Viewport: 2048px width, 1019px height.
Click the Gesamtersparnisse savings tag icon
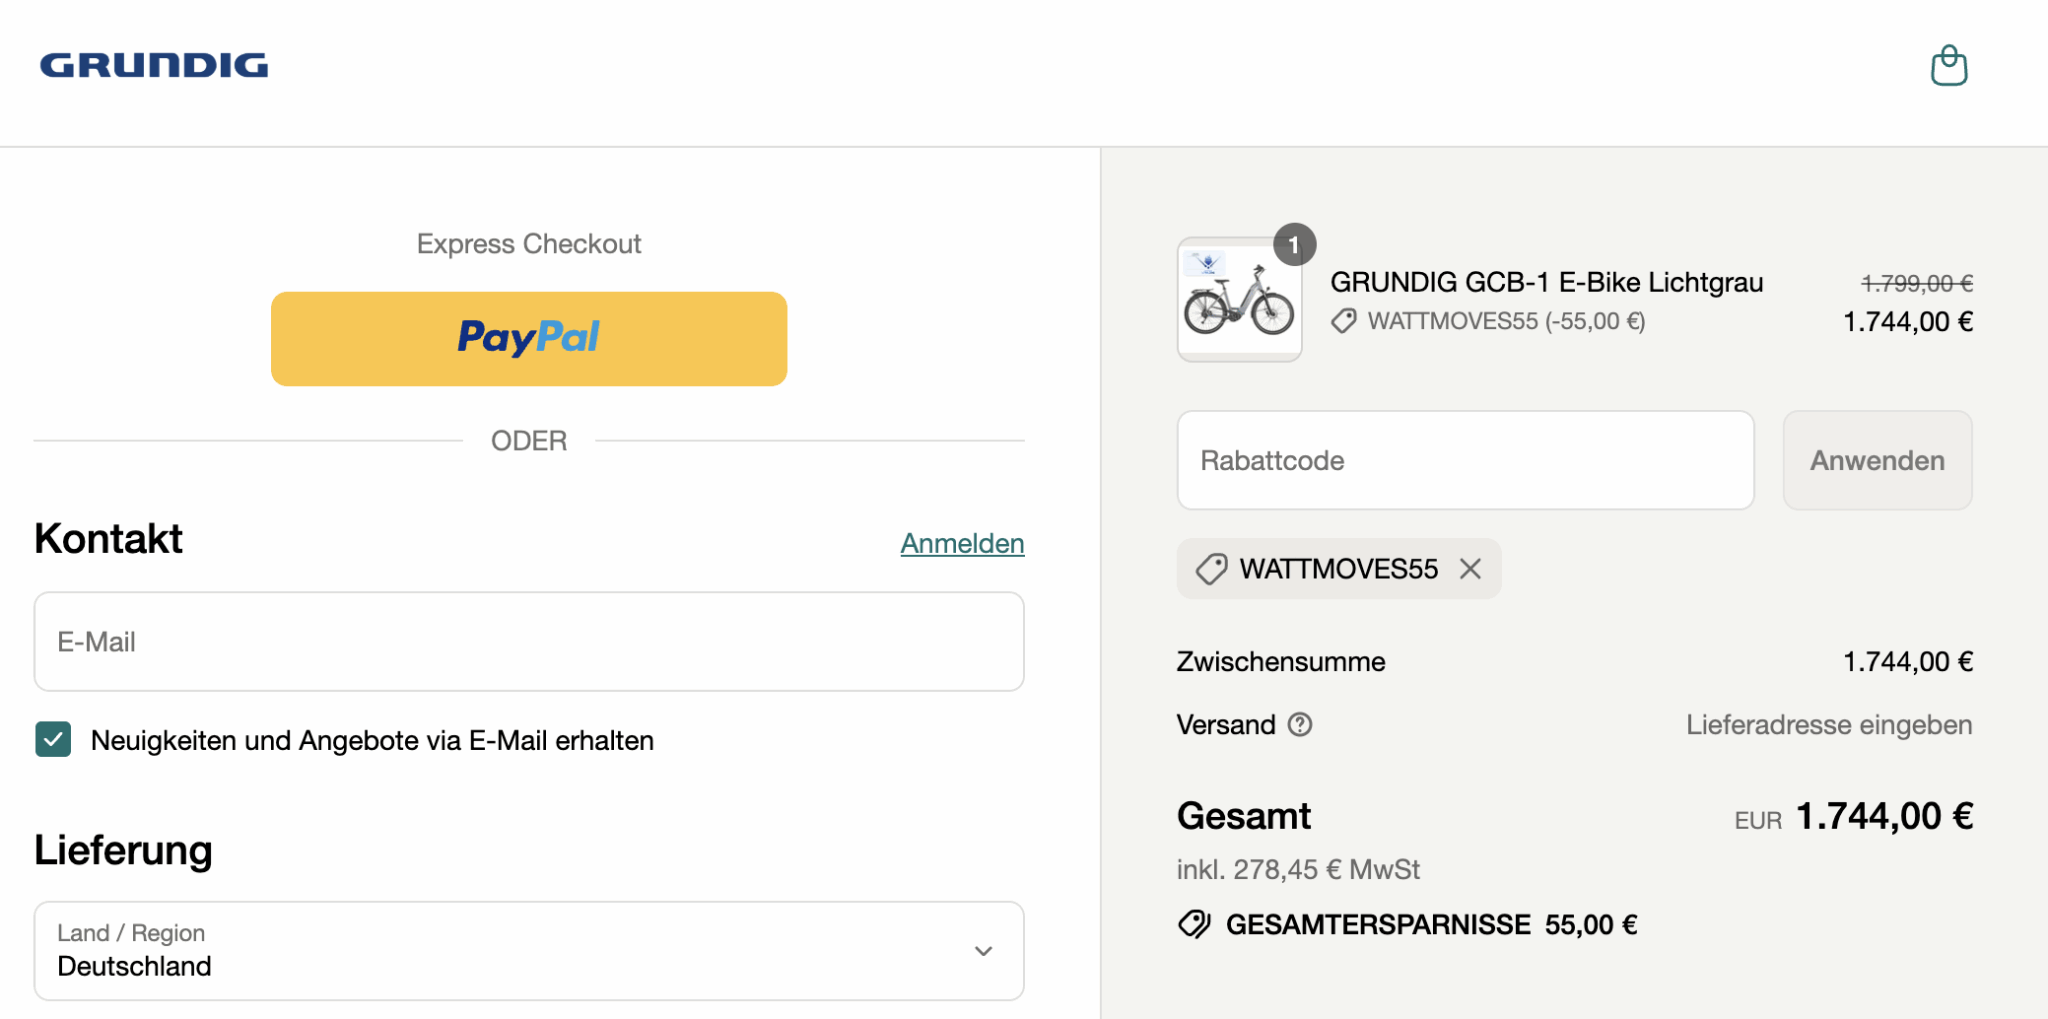click(1194, 925)
